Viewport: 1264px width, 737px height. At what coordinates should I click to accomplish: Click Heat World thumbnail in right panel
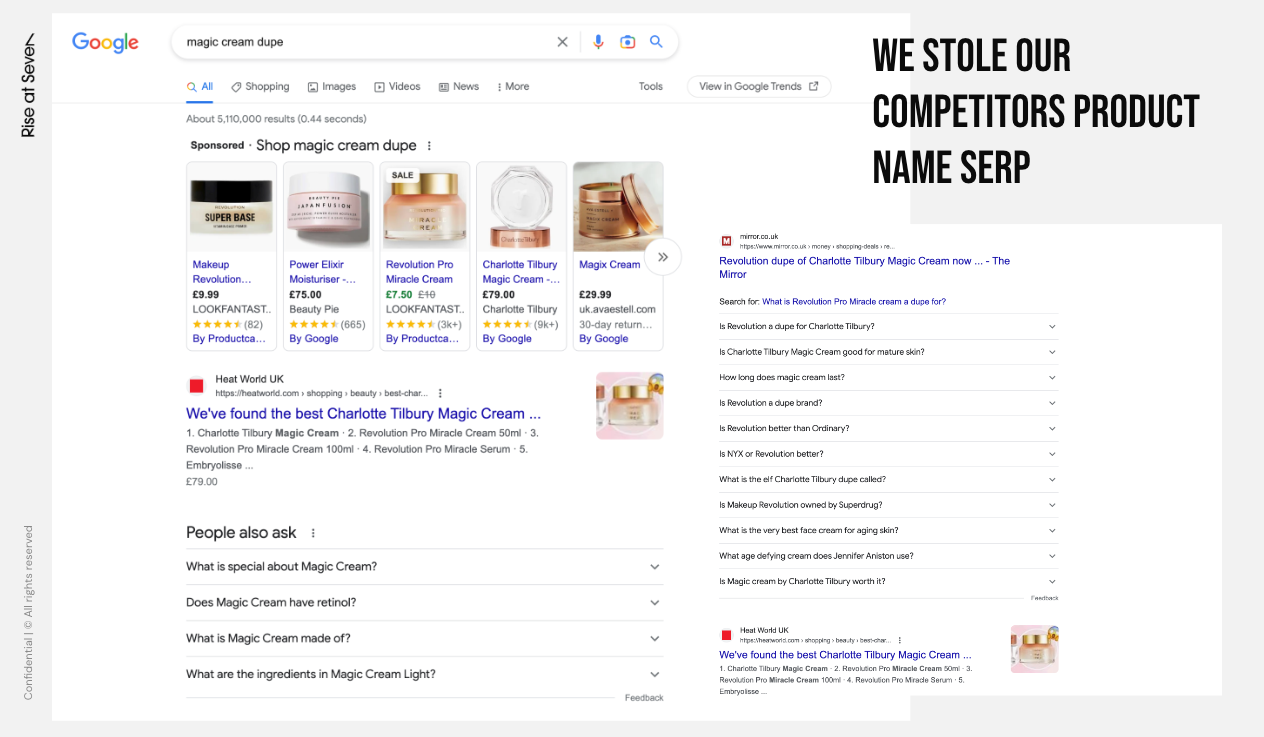tap(1034, 649)
